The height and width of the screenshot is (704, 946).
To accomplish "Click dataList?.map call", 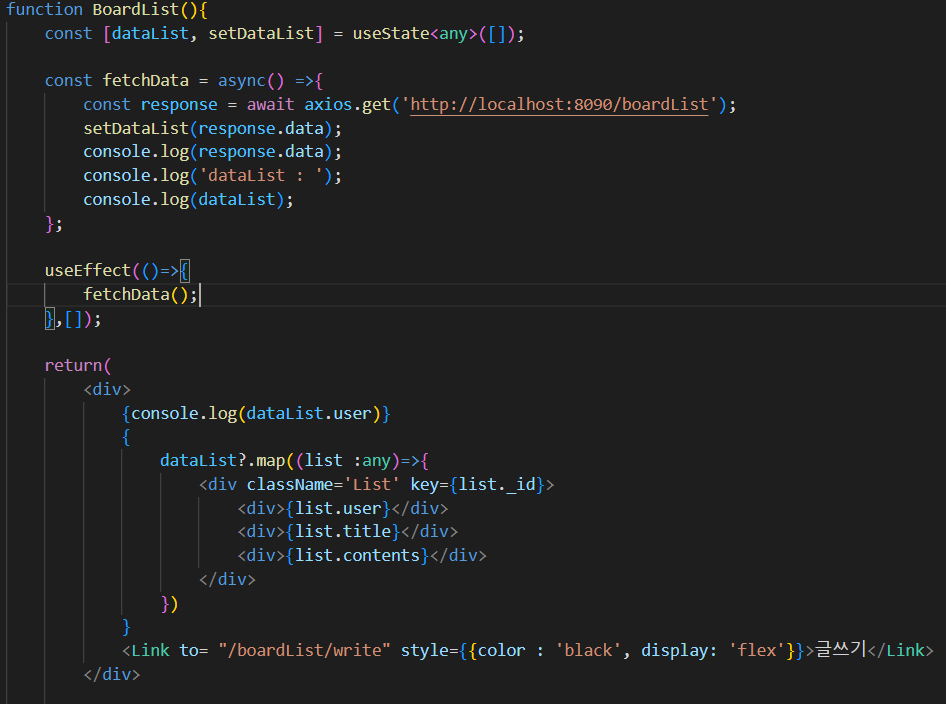I will coord(223,461).
